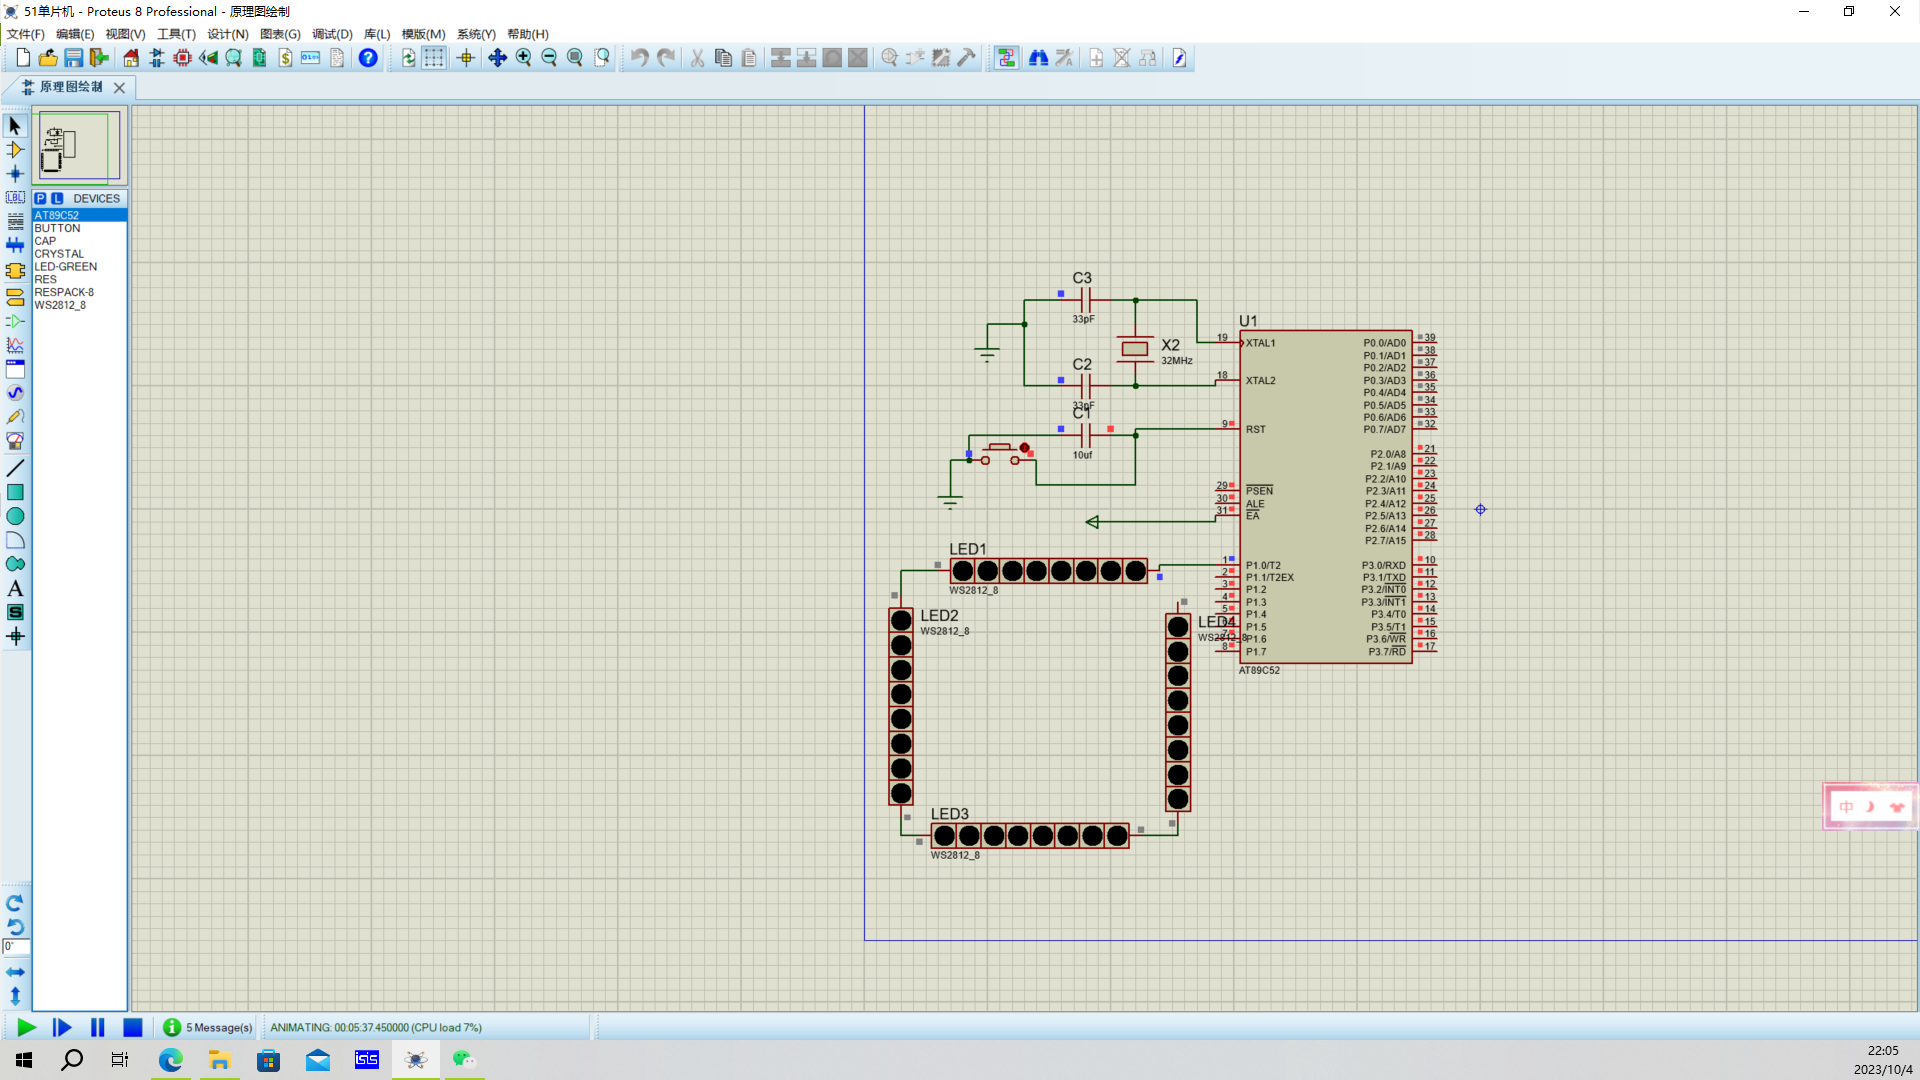
Task: Toggle the grid display icon
Action: pyautogui.click(x=433, y=58)
